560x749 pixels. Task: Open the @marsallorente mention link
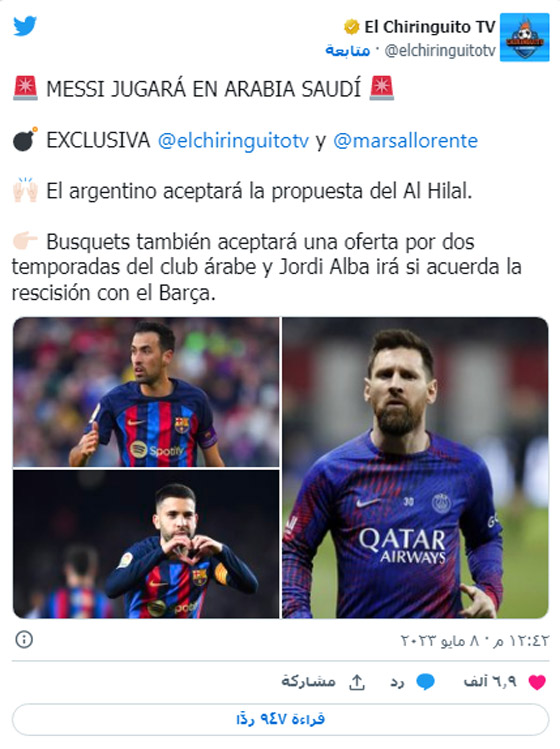[405, 140]
